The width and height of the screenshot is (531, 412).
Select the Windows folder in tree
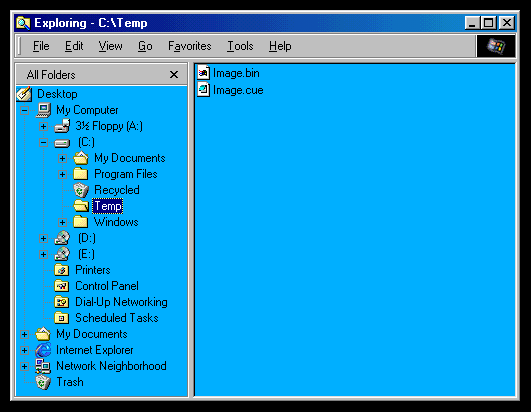point(116,222)
